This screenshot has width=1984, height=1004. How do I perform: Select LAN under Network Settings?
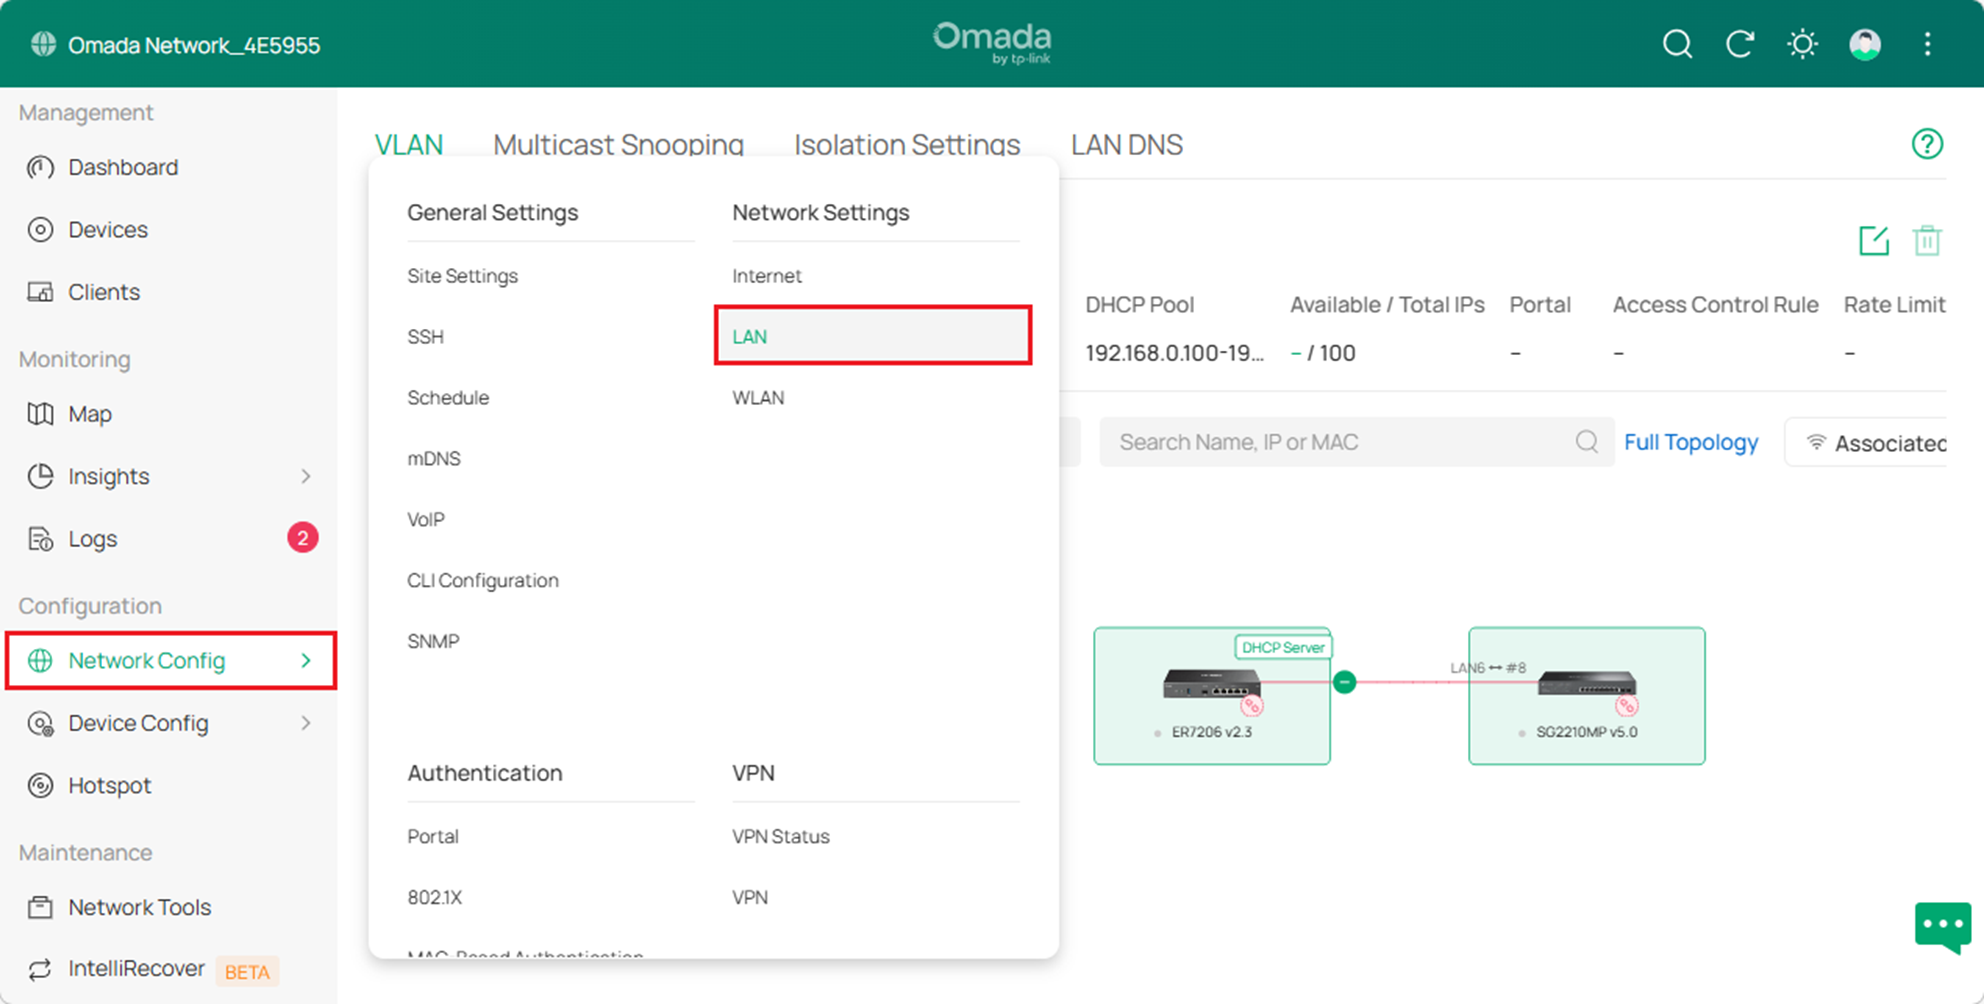click(x=873, y=336)
